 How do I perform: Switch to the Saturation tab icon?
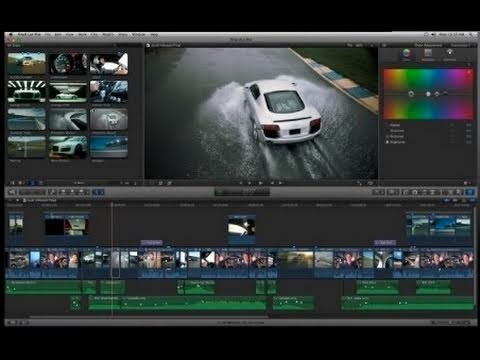coord(428,54)
